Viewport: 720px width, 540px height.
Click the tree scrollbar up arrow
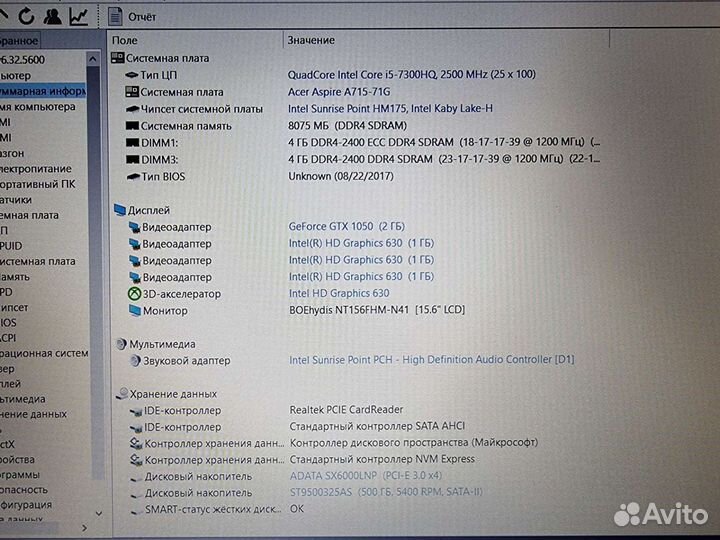point(93,59)
